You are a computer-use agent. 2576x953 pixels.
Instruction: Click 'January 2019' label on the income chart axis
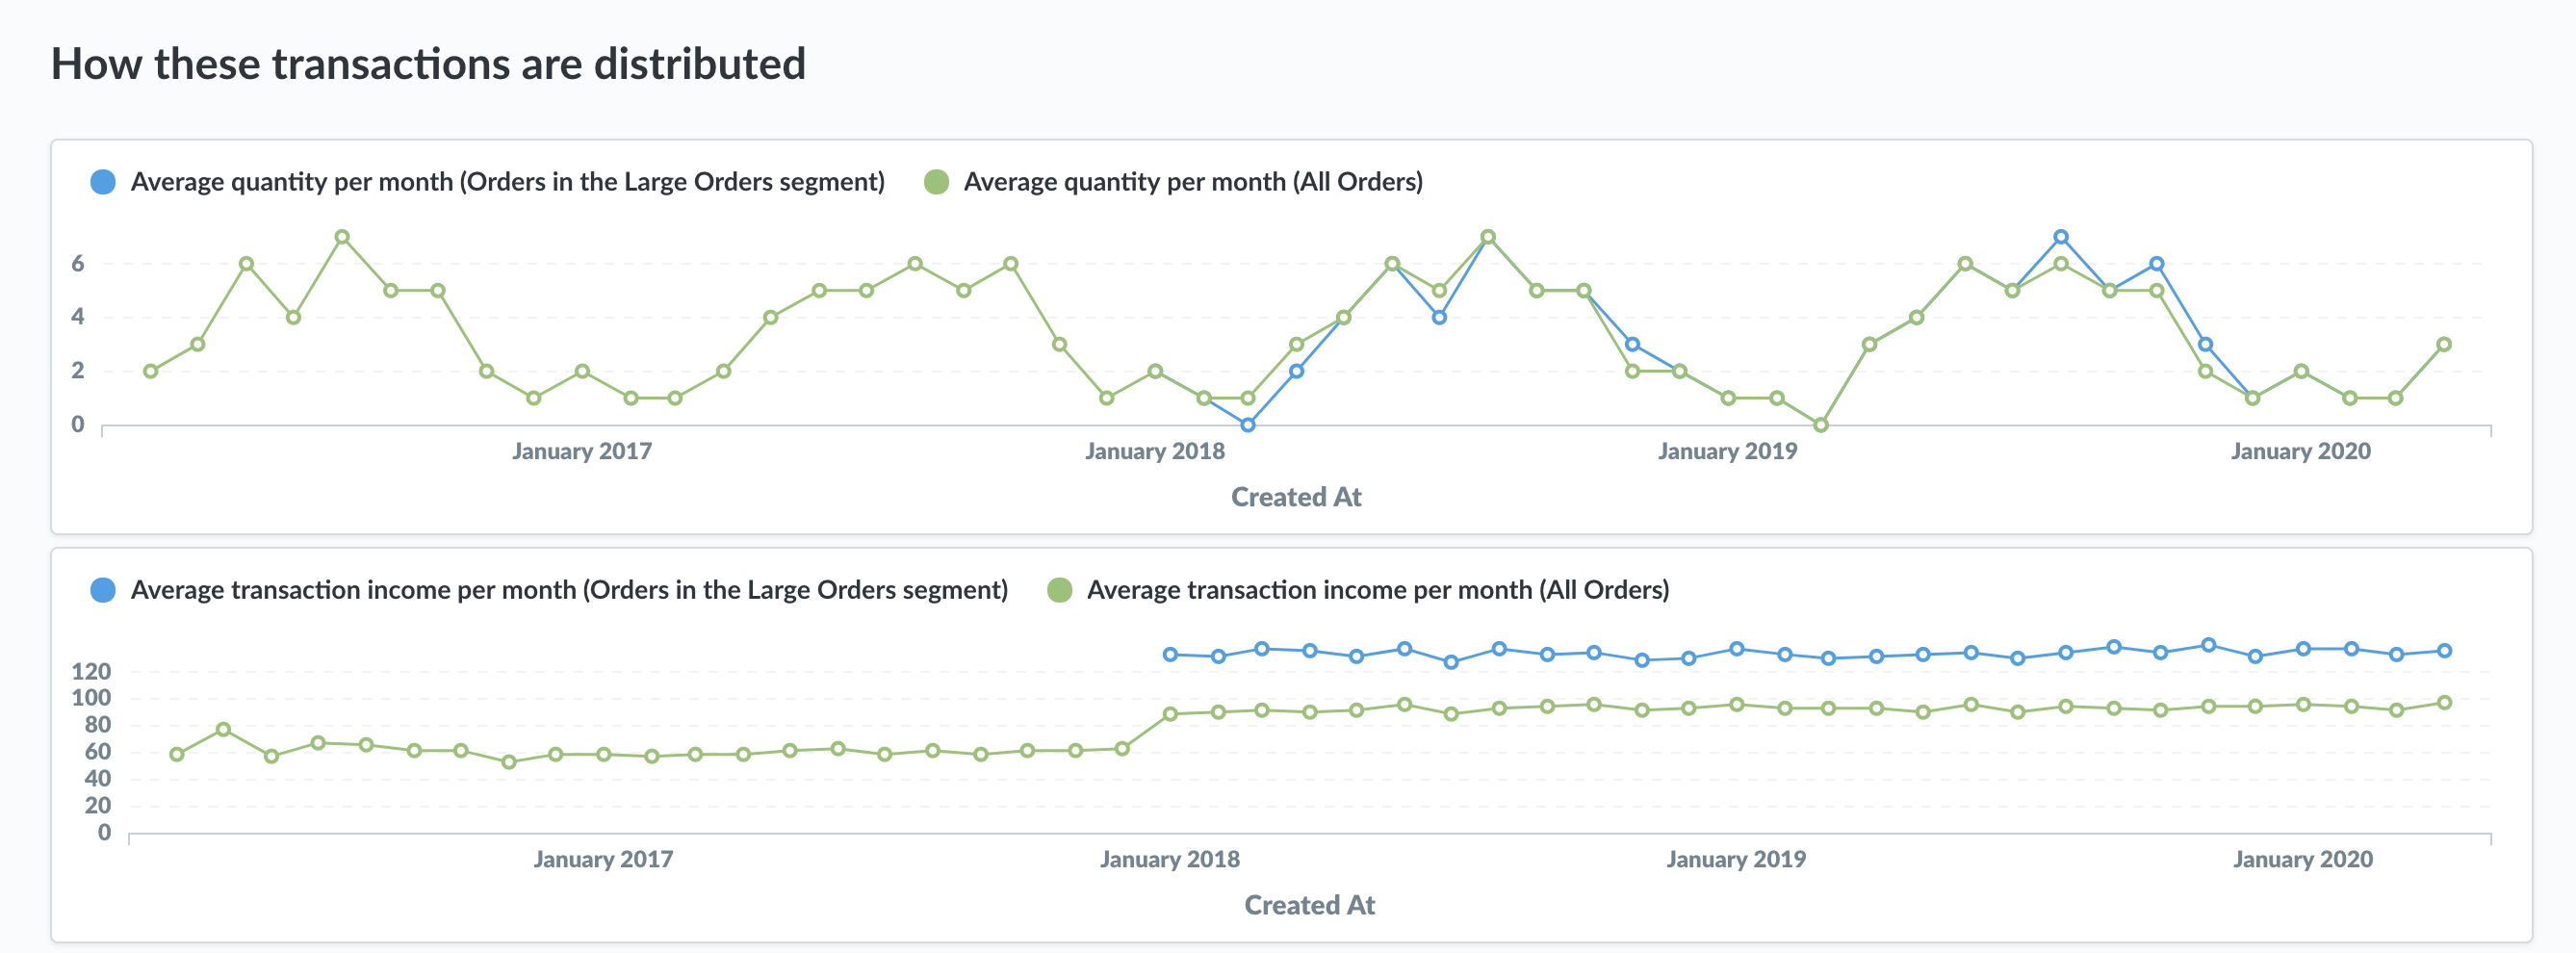pyautogui.click(x=1735, y=859)
